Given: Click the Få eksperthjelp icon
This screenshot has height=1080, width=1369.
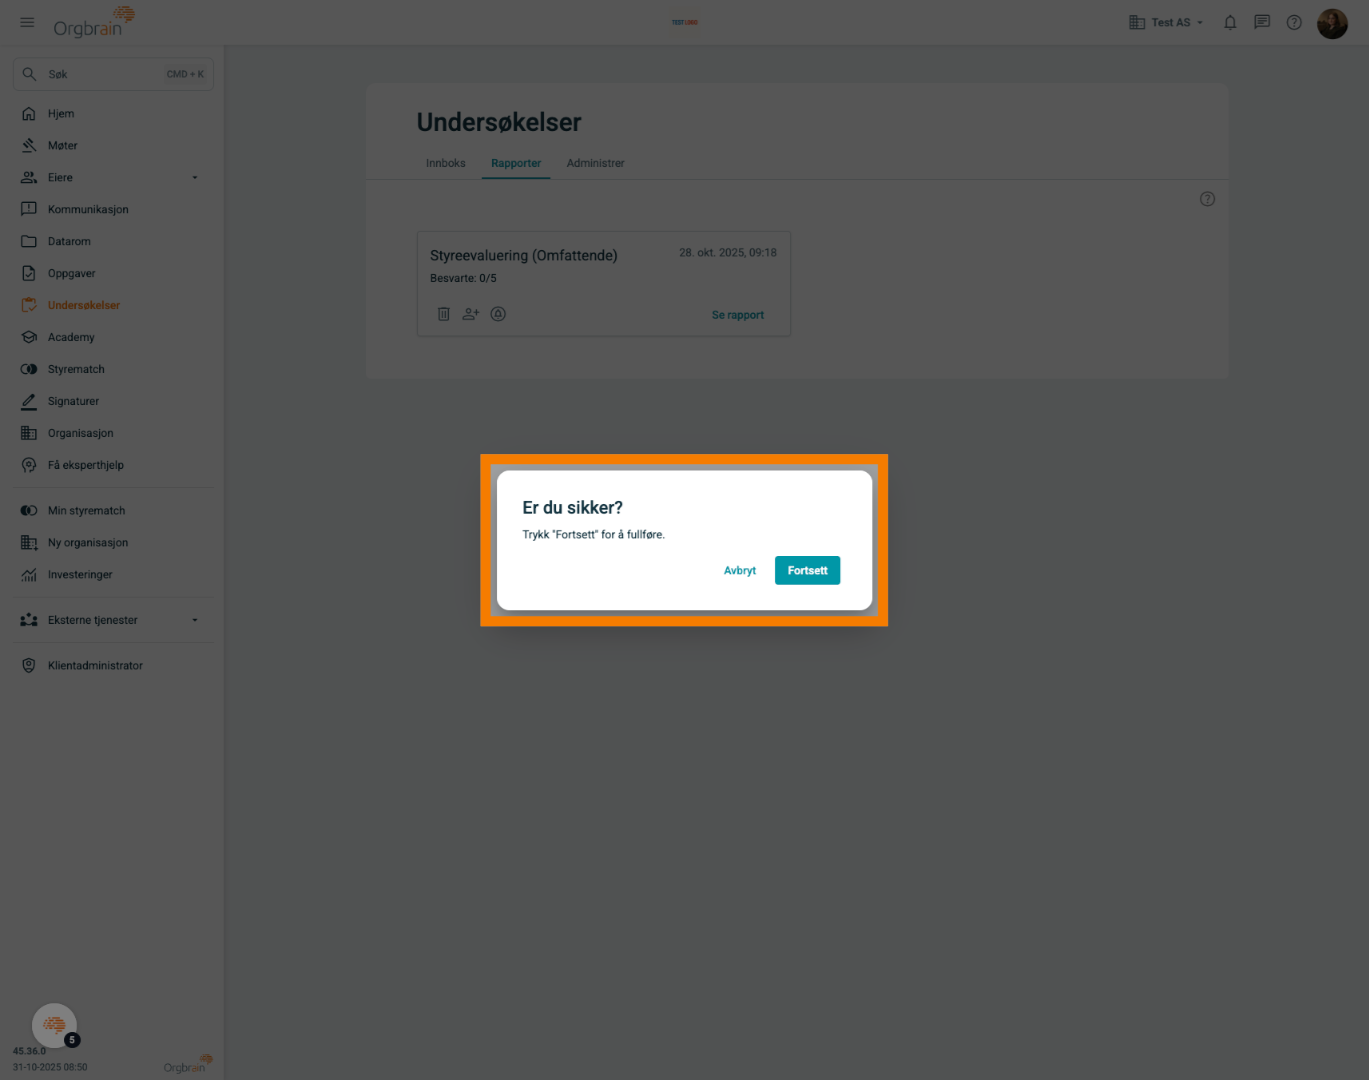Looking at the screenshot, I should (x=29, y=466).
